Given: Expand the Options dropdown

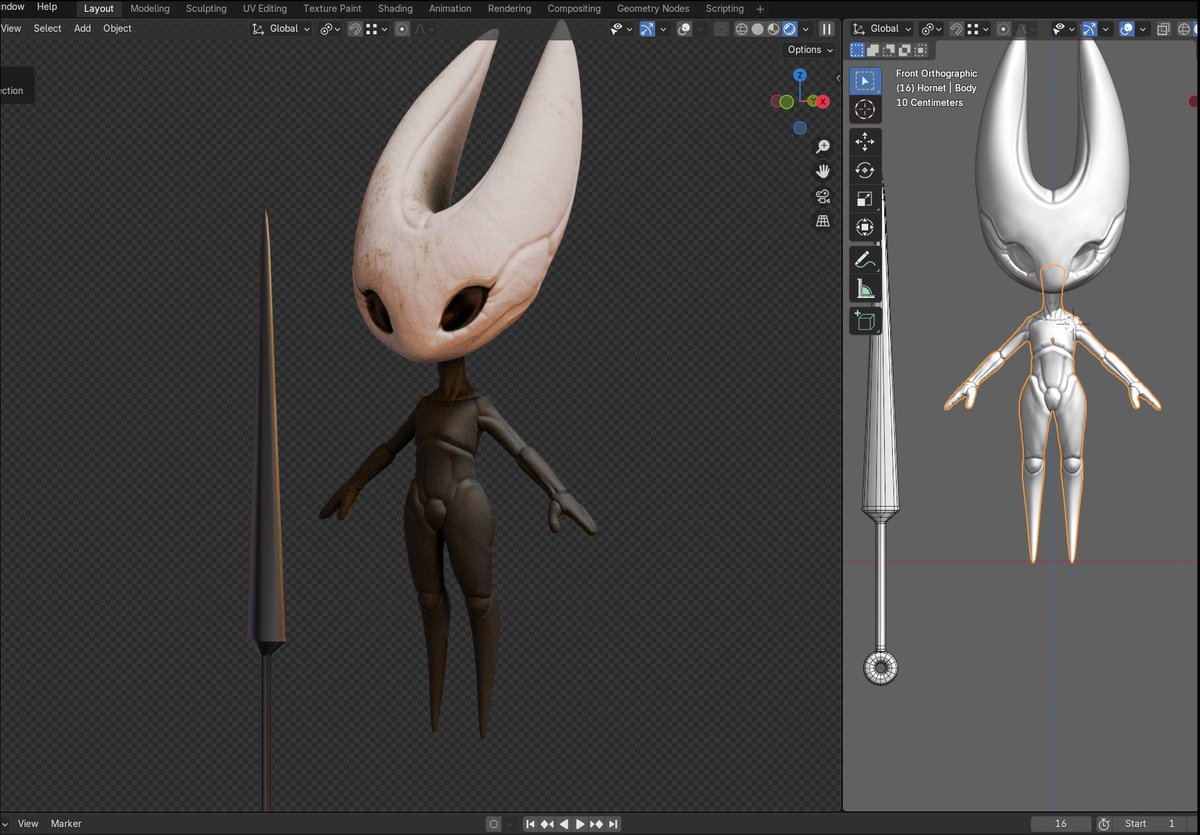Looking at the screenshot, I should (x=810, y=50).
